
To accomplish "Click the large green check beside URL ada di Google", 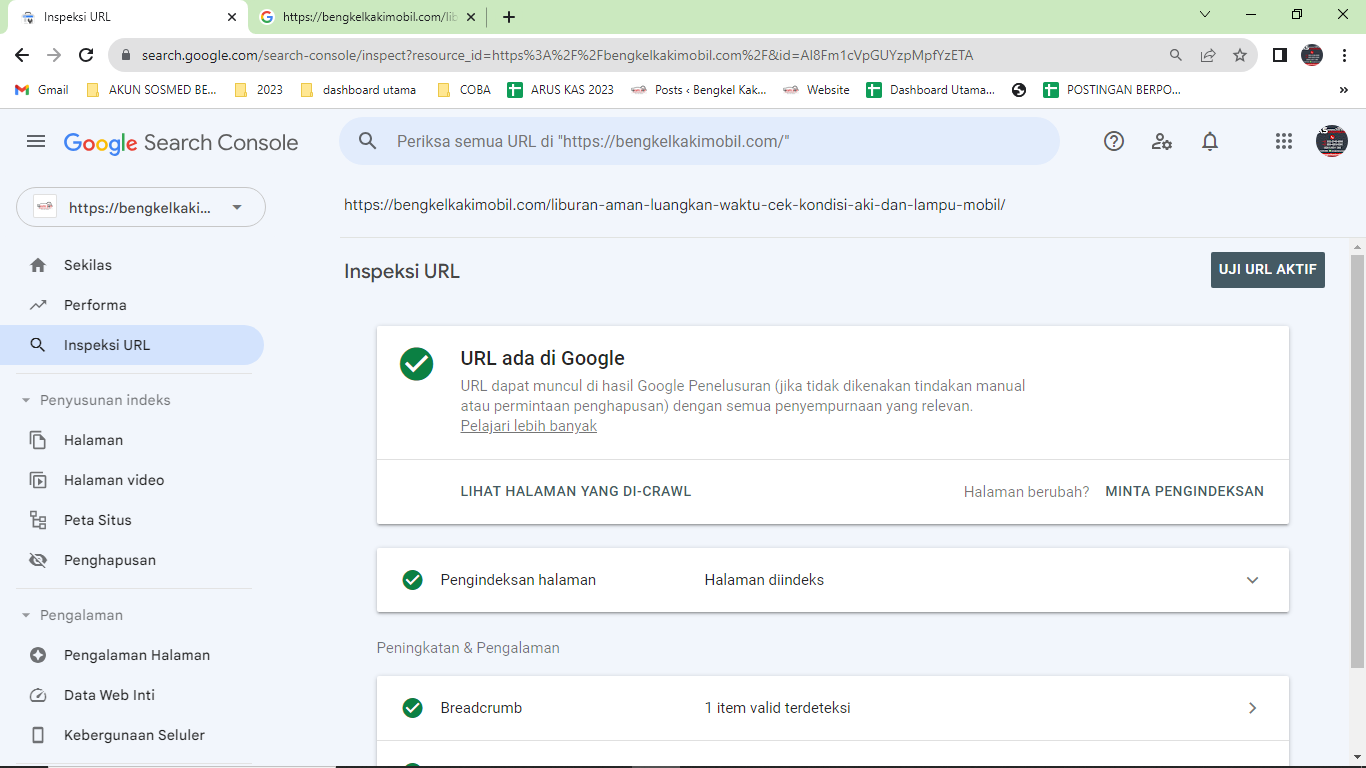I will [x=417, y=364].
